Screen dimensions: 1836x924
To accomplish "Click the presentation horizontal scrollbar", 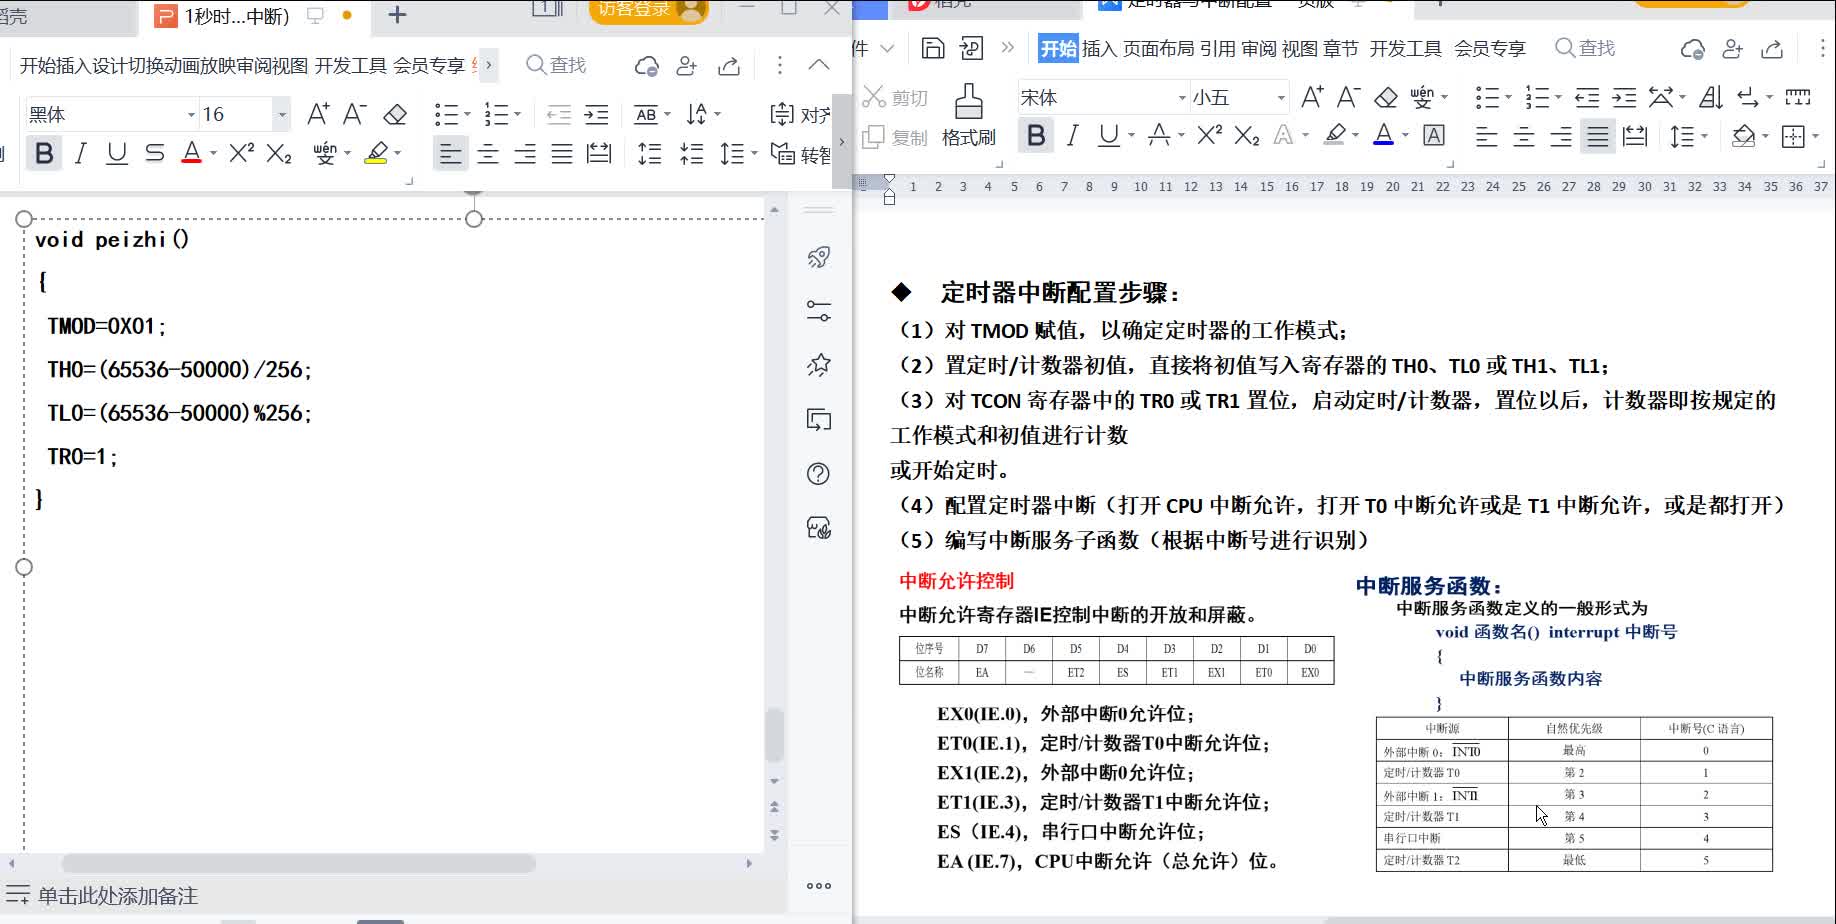I will (298, 863).
